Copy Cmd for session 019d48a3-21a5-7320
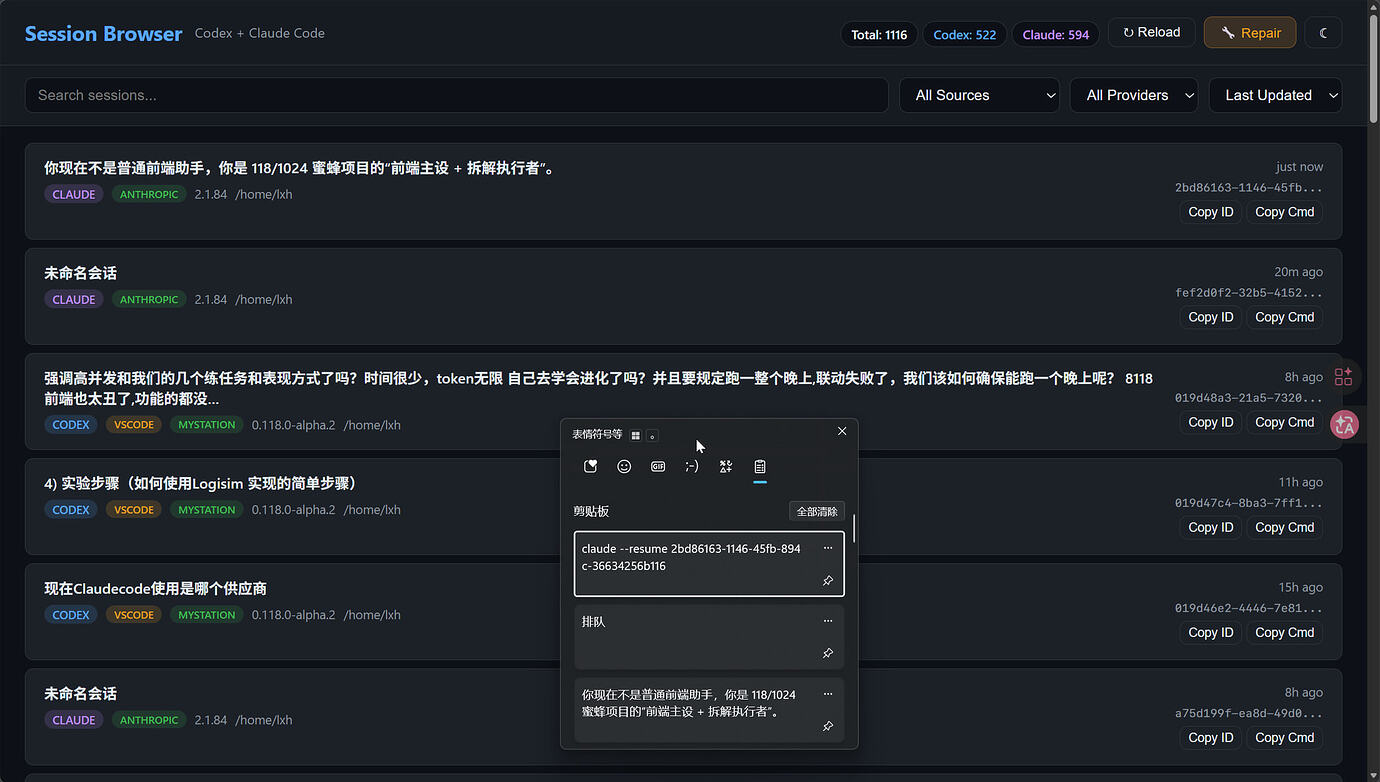This screenshot has width=1380, height=782. click(1285, 422)
